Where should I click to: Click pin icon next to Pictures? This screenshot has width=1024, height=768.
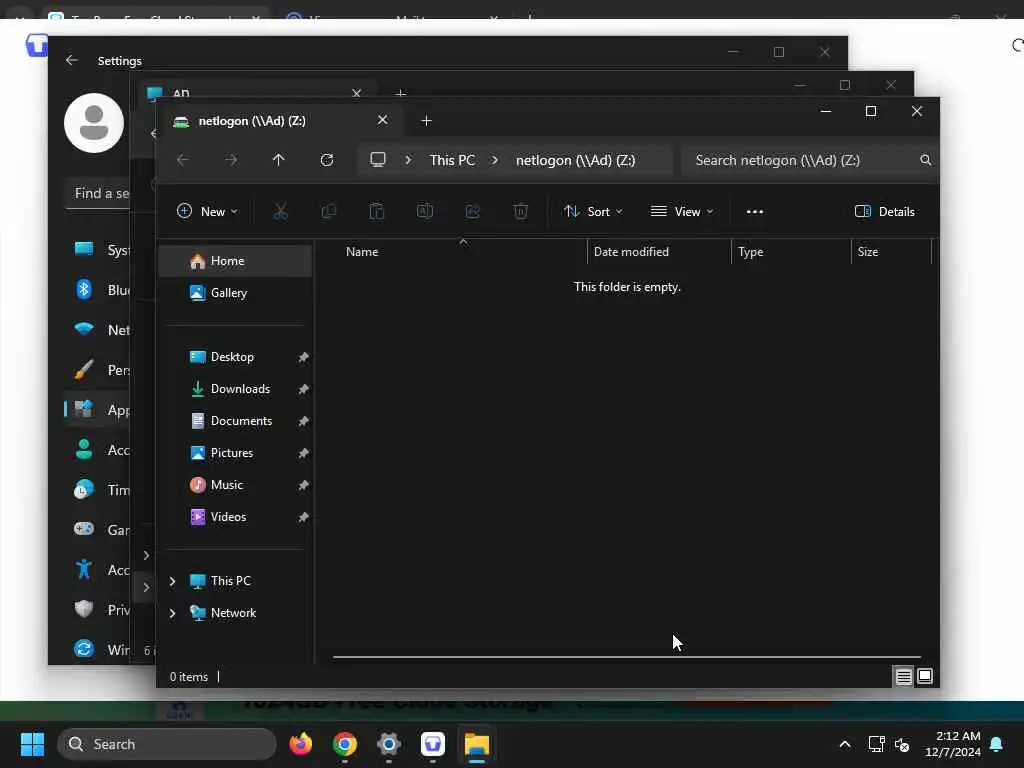303,453
